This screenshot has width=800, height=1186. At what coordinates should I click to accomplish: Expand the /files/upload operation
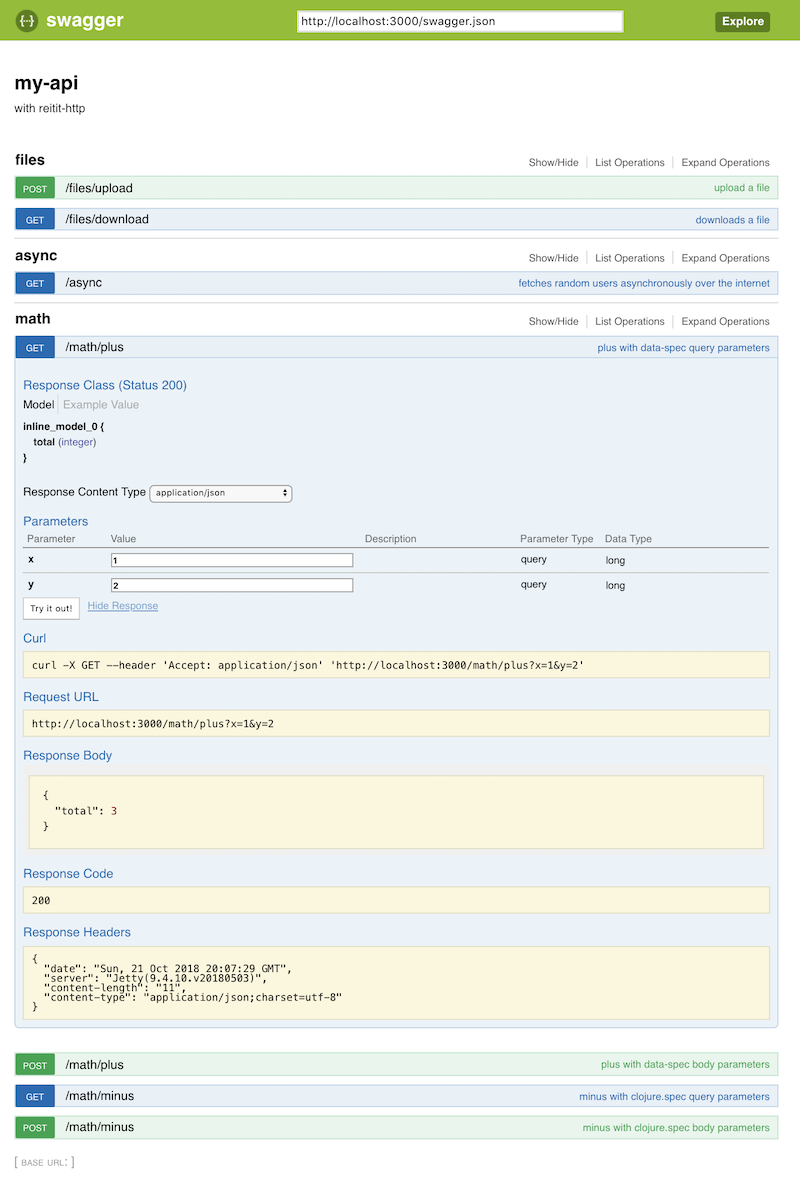(x=99, y=188)
